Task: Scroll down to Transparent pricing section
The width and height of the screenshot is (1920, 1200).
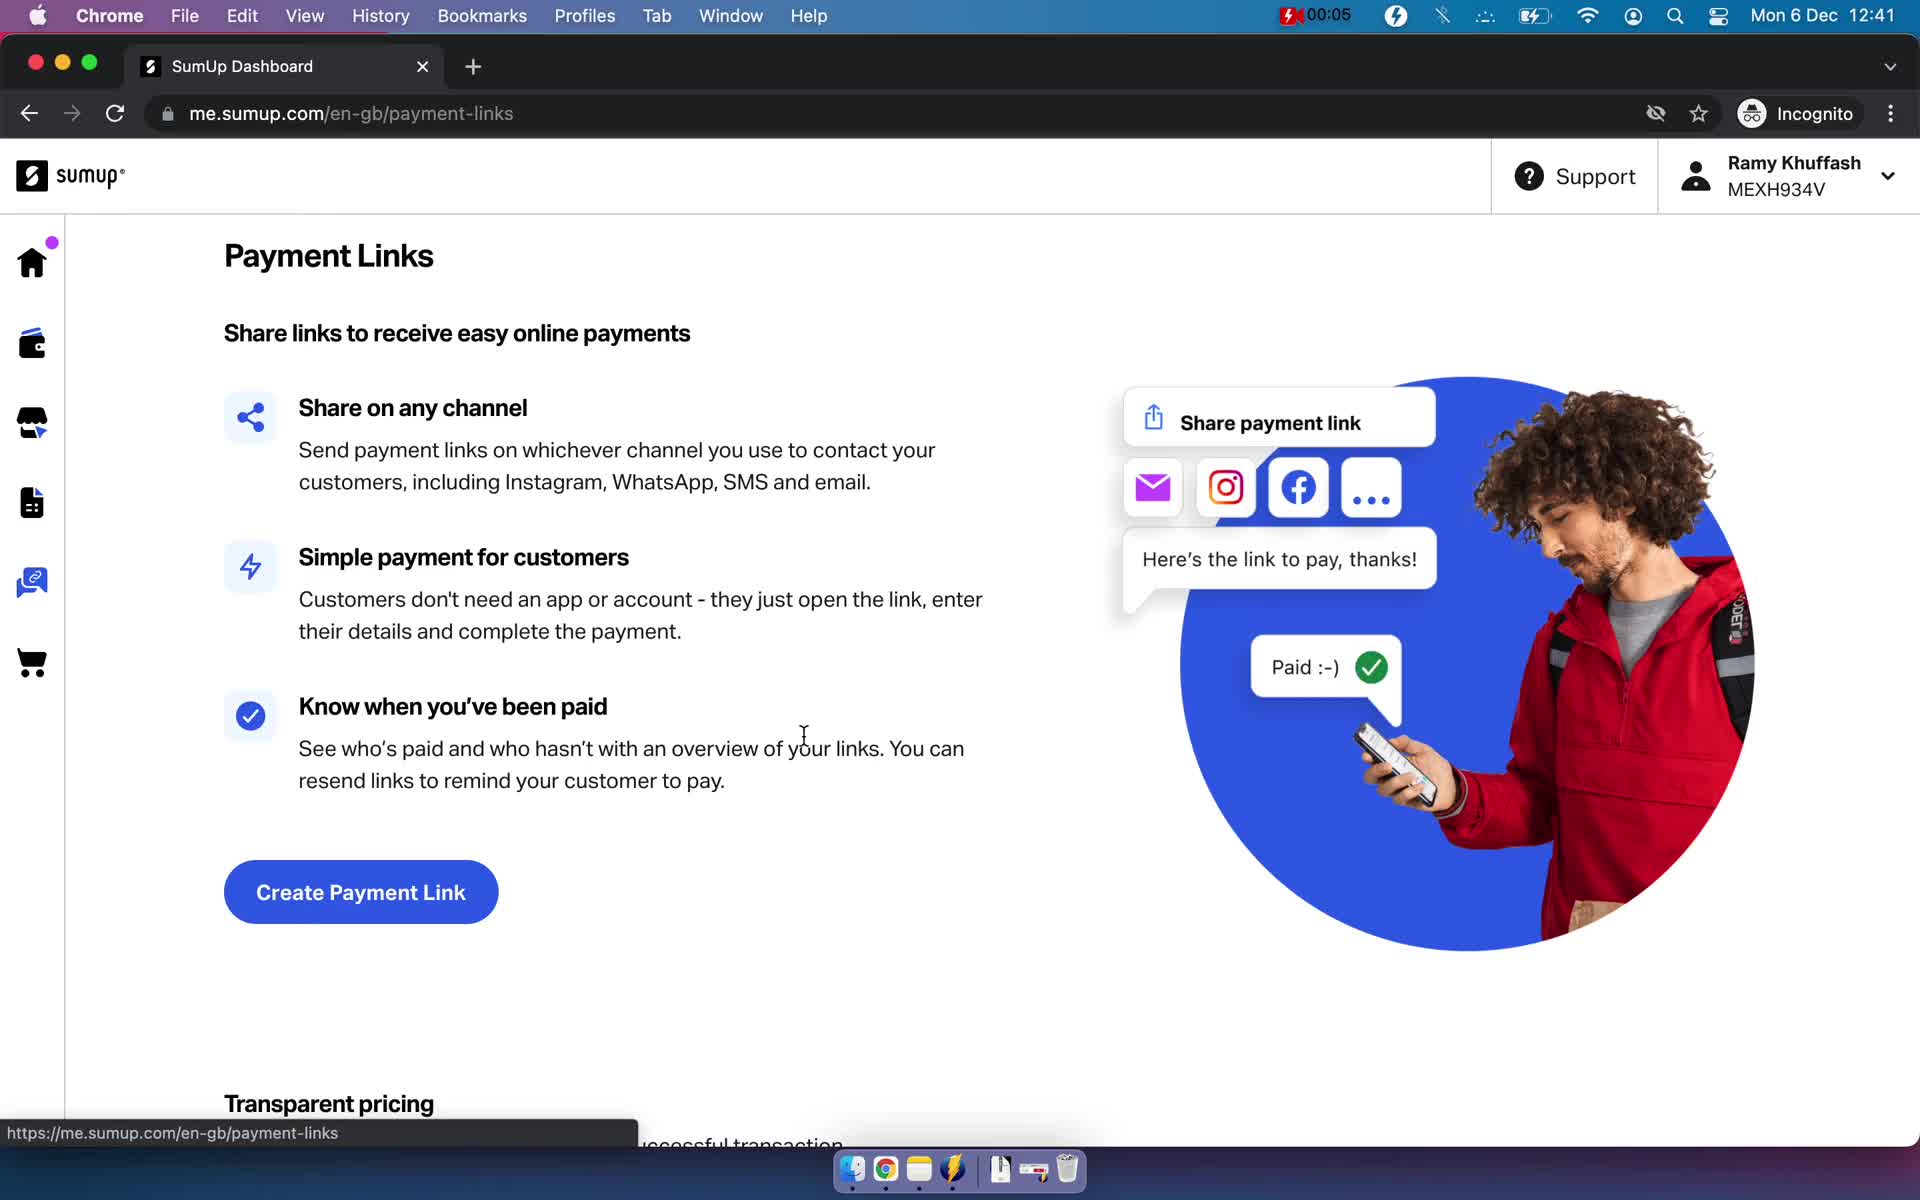Action: tap(329, 1102)
